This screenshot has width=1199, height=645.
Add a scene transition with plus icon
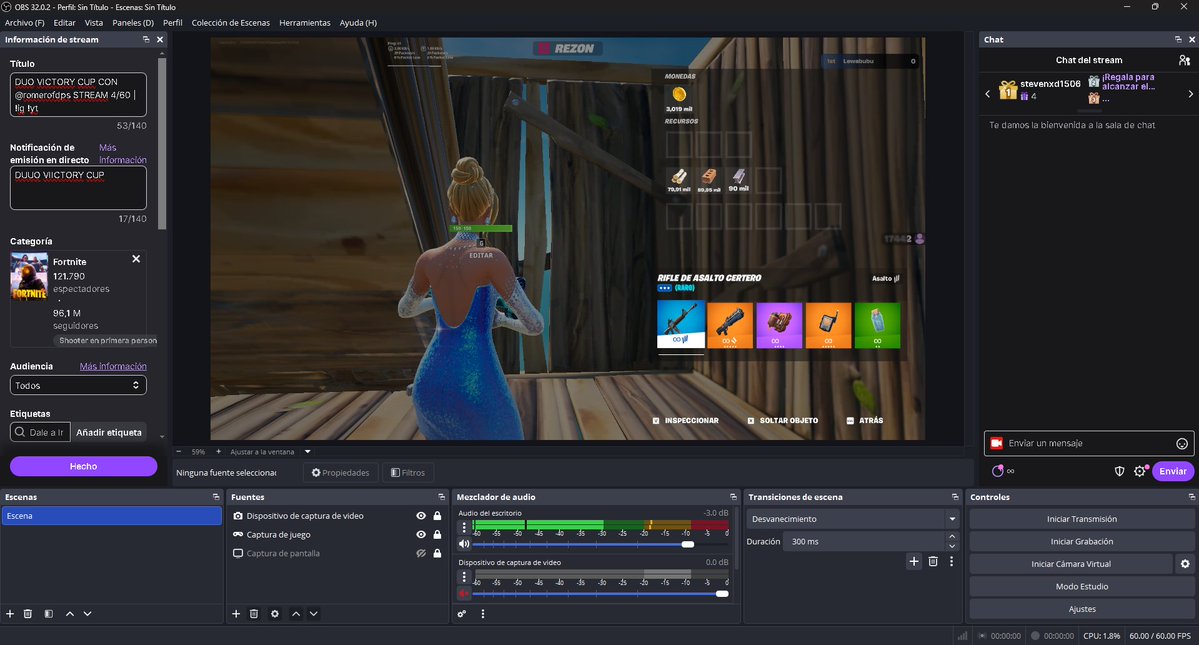tap(914, 561)
